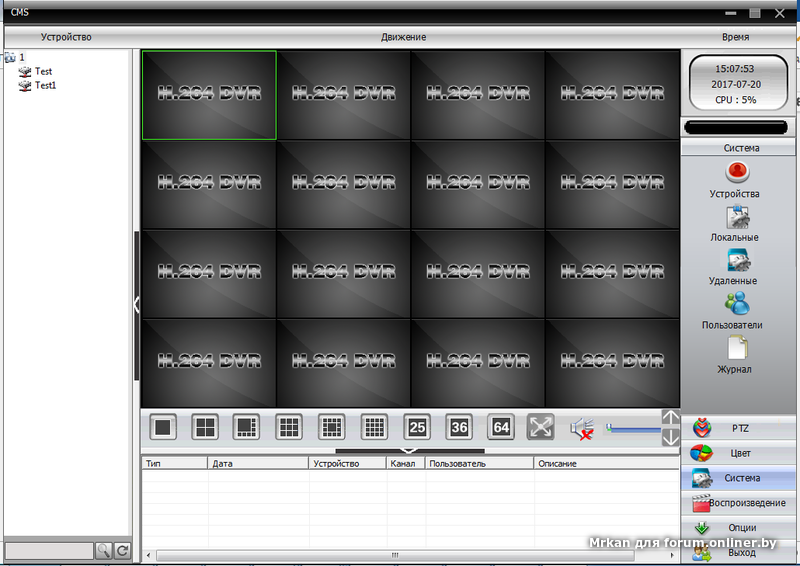Open the Опции options panel
The height and width of the screenshot is (566, 800).
click(738, 527)
